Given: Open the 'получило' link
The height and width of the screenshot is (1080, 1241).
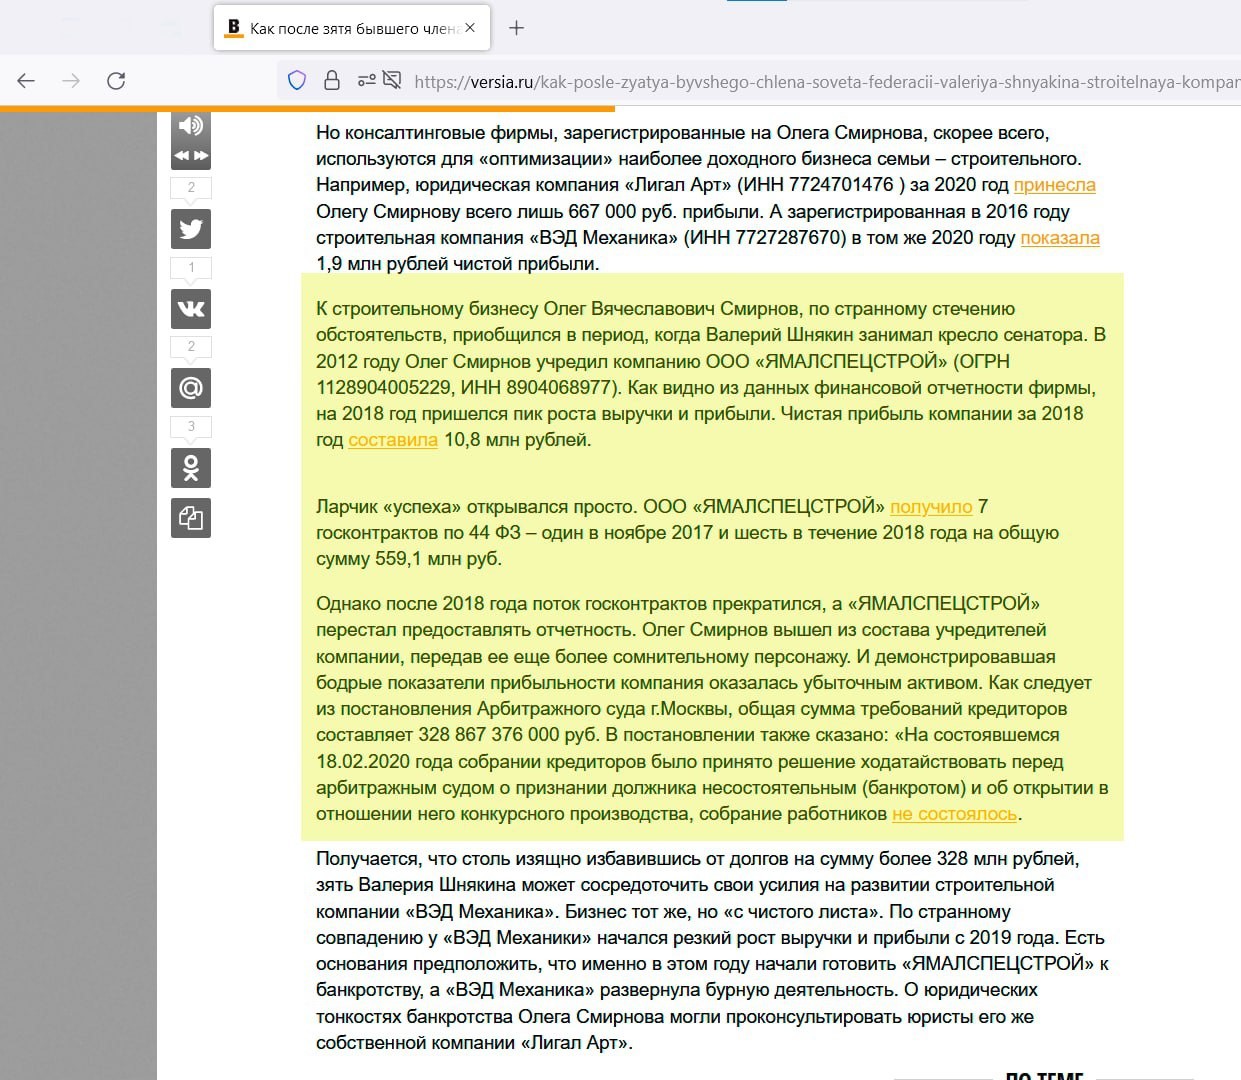Looking at the screenshot, I should (930, 507).
